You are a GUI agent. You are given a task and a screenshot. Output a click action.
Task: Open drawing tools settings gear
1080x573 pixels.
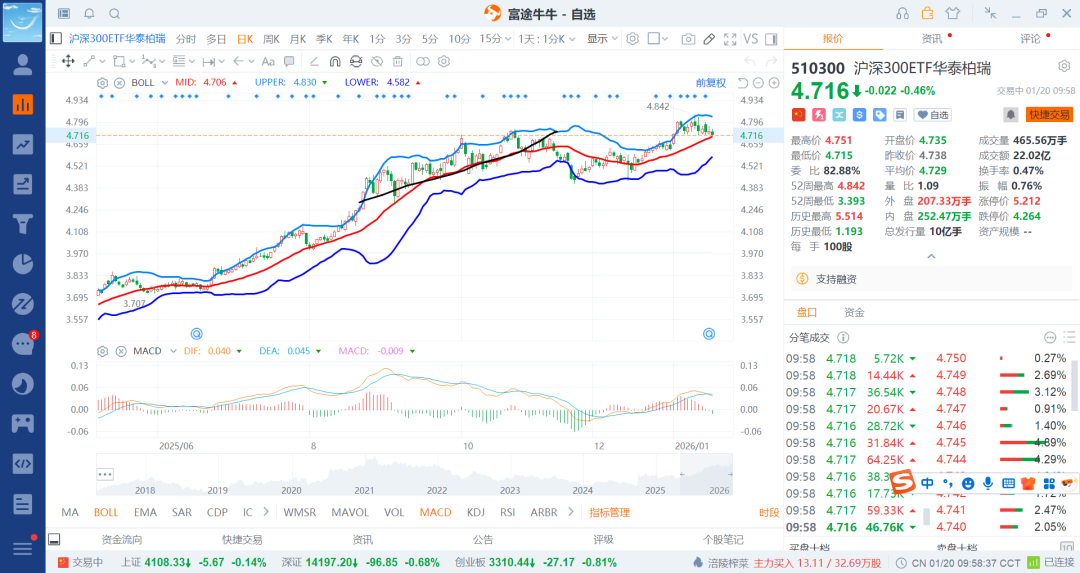coord(444,61)
